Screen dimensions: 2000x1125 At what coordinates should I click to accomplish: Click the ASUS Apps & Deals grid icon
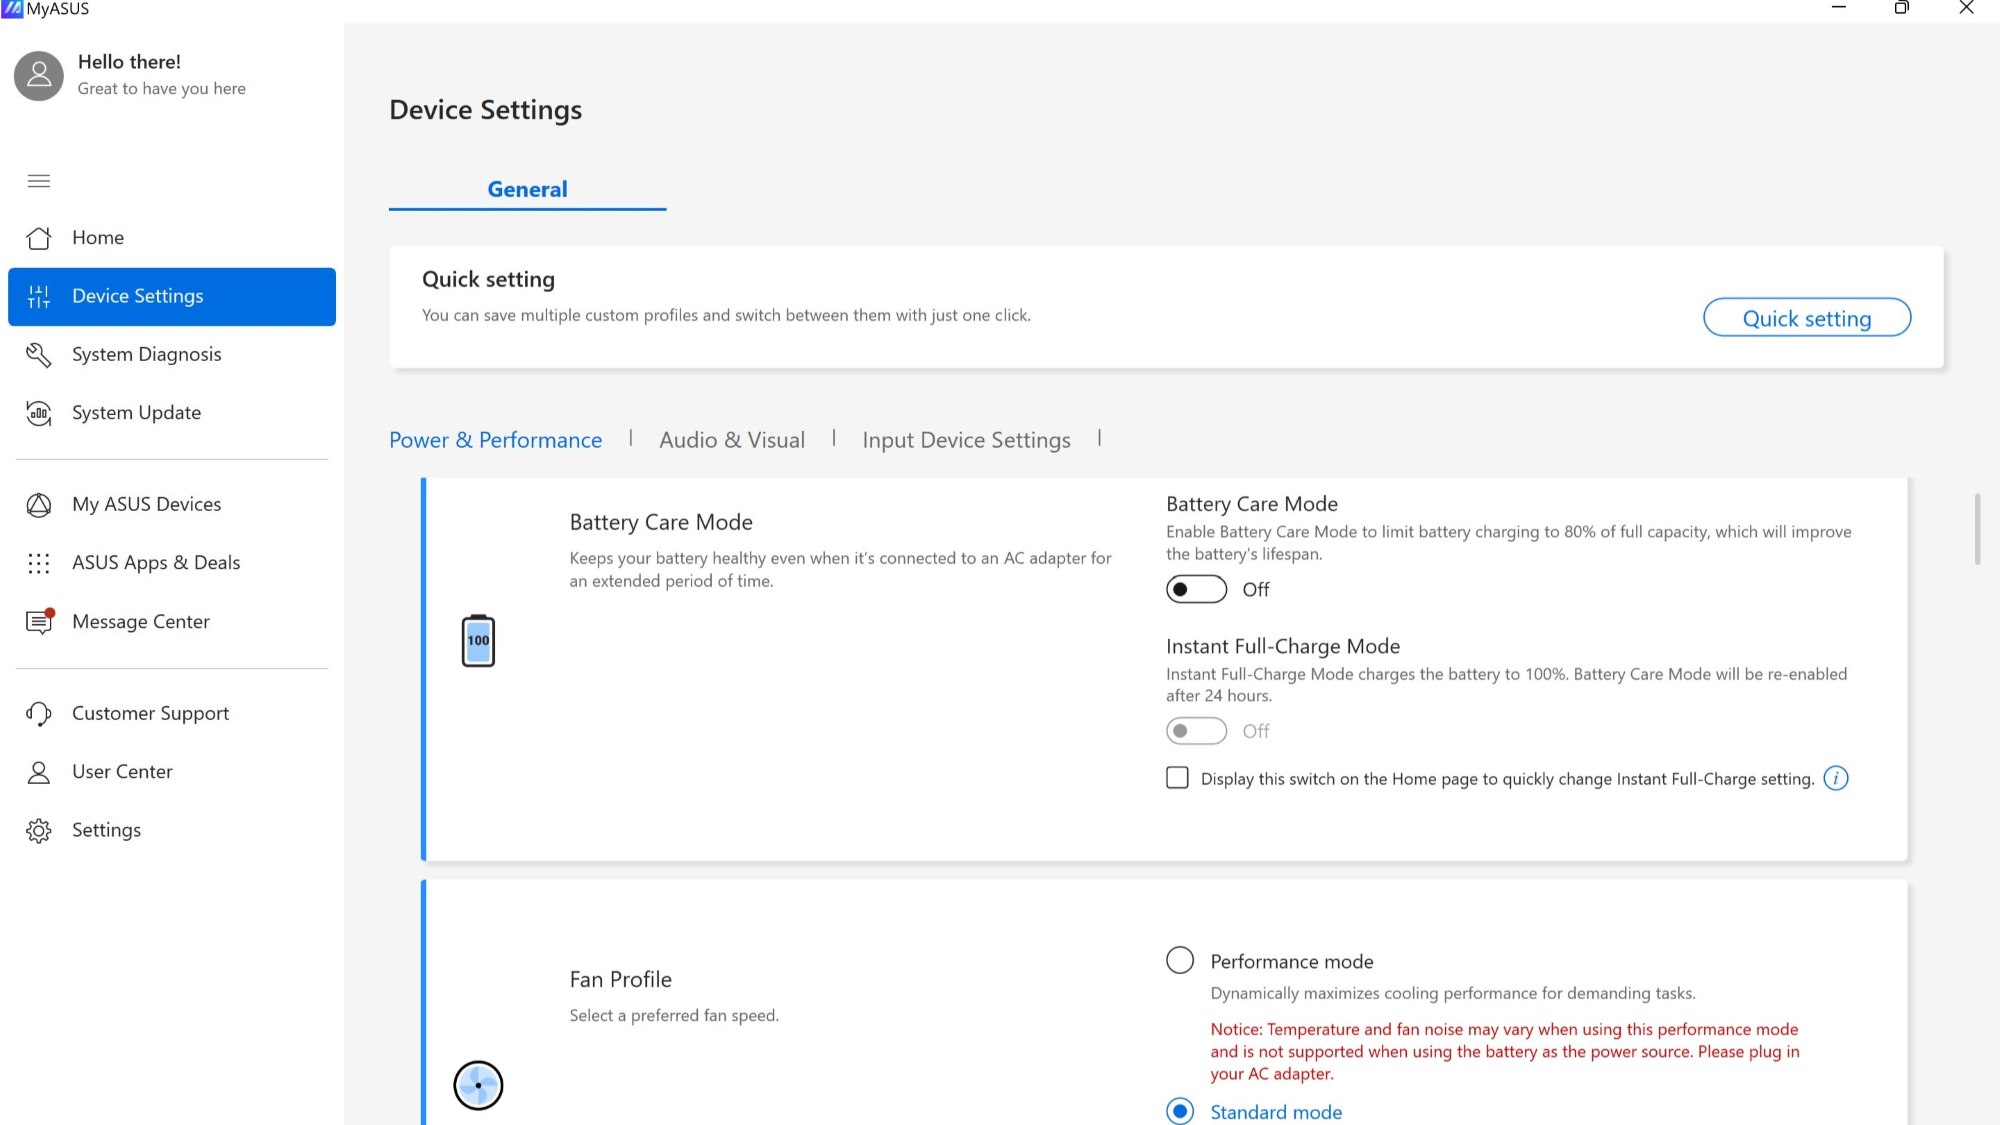[39, 563]
